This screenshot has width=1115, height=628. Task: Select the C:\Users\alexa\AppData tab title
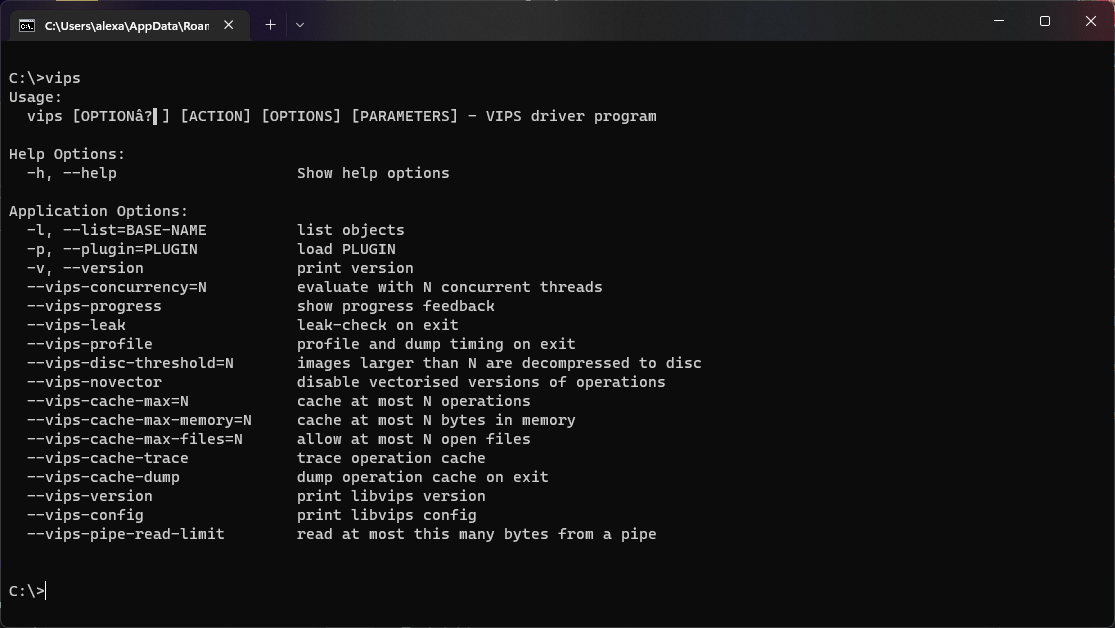click(126, 25)
